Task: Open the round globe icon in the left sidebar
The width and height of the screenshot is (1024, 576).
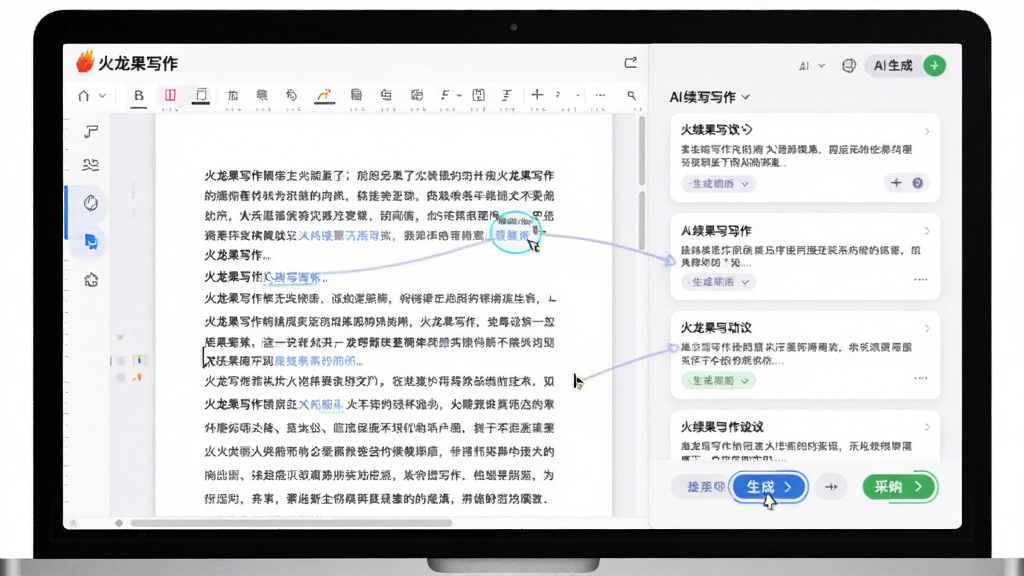Action: tap(91, 203)
